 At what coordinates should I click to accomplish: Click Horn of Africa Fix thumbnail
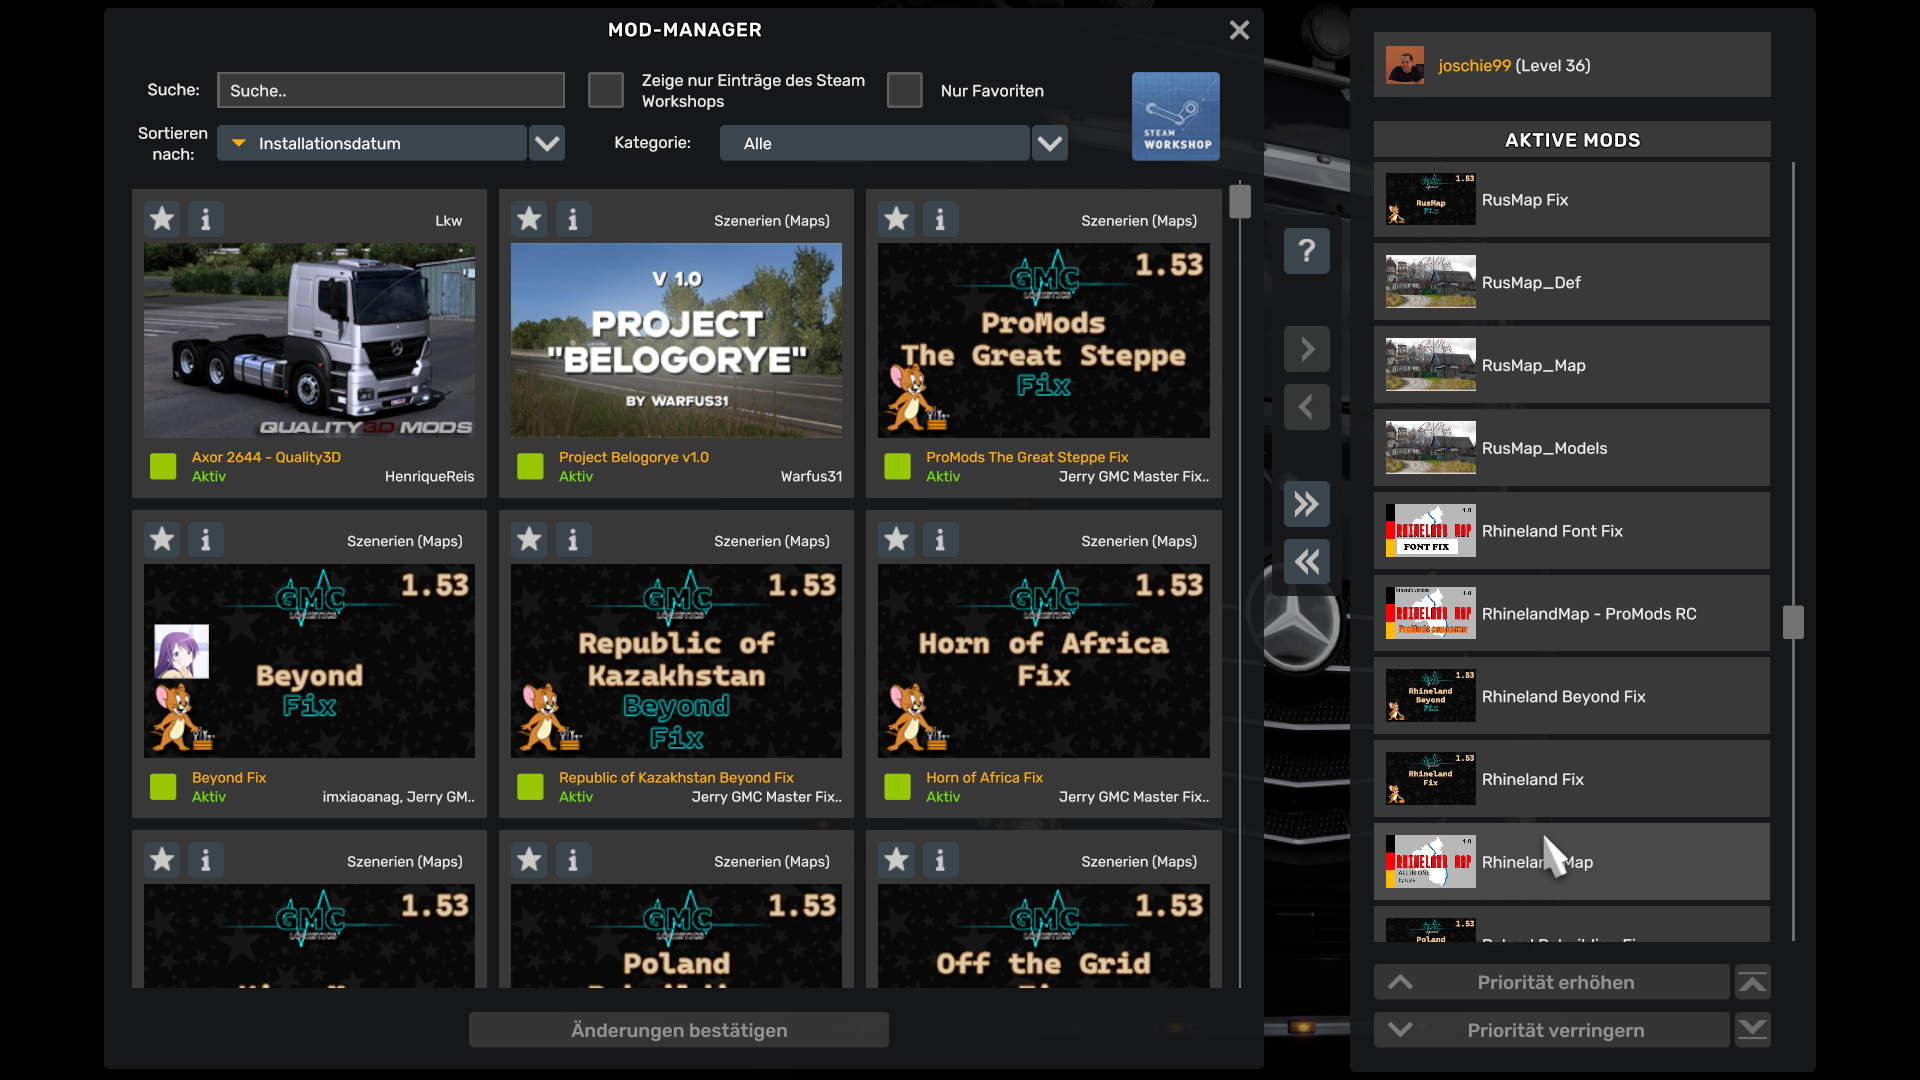pos(1043,661)
